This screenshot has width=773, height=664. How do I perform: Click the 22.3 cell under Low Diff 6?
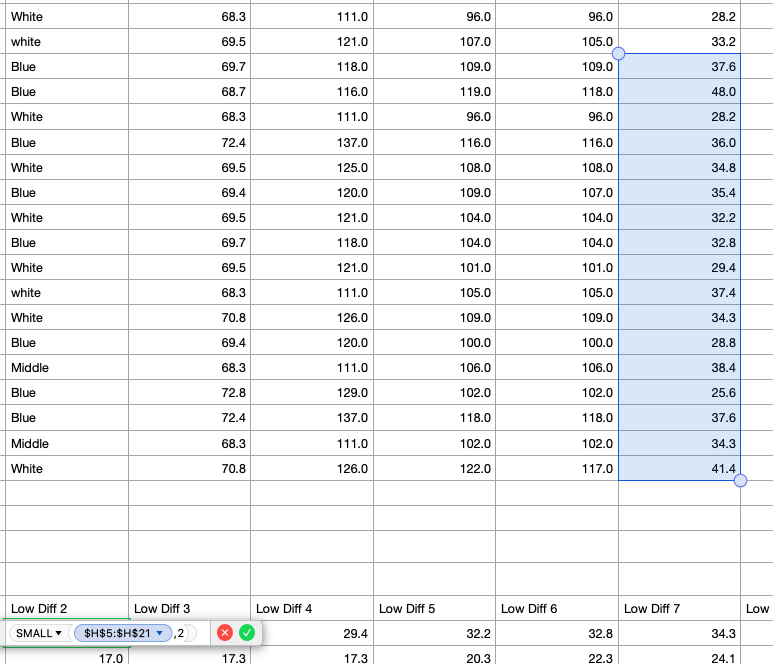557,655
